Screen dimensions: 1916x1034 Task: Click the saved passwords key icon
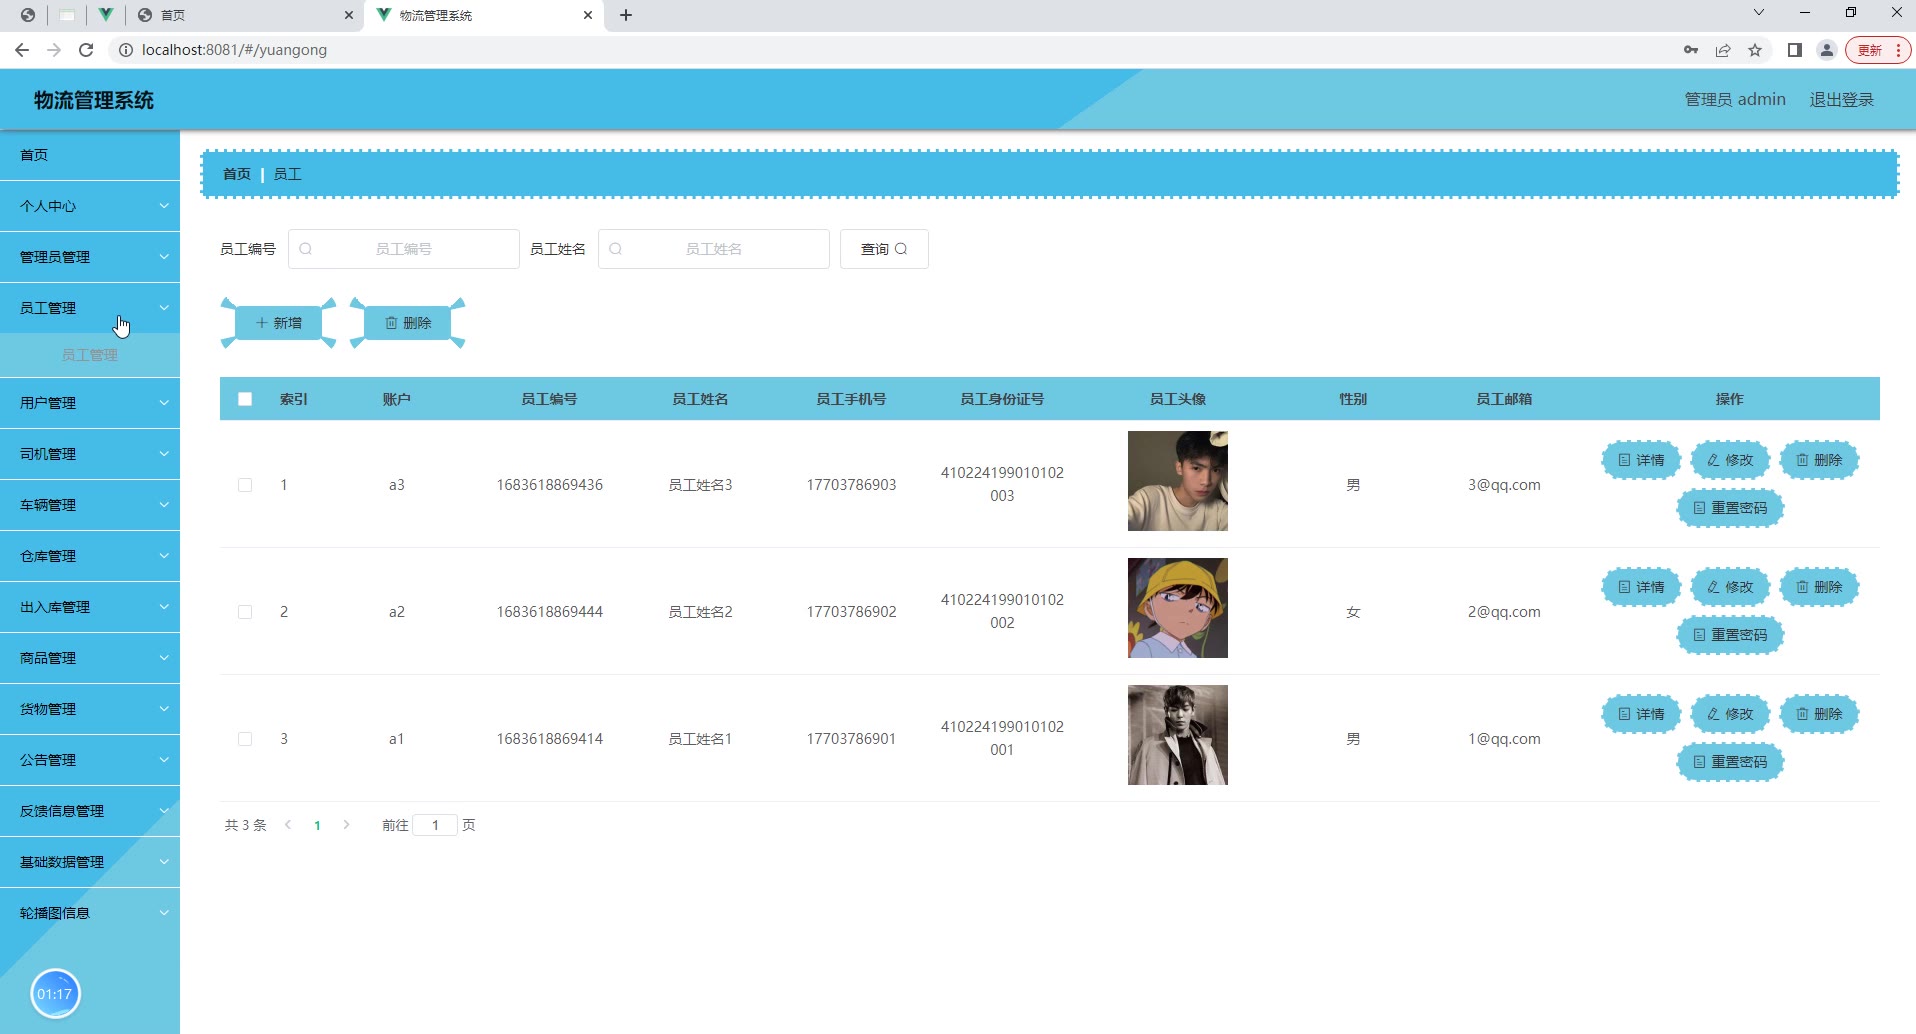coord(1691,50)
